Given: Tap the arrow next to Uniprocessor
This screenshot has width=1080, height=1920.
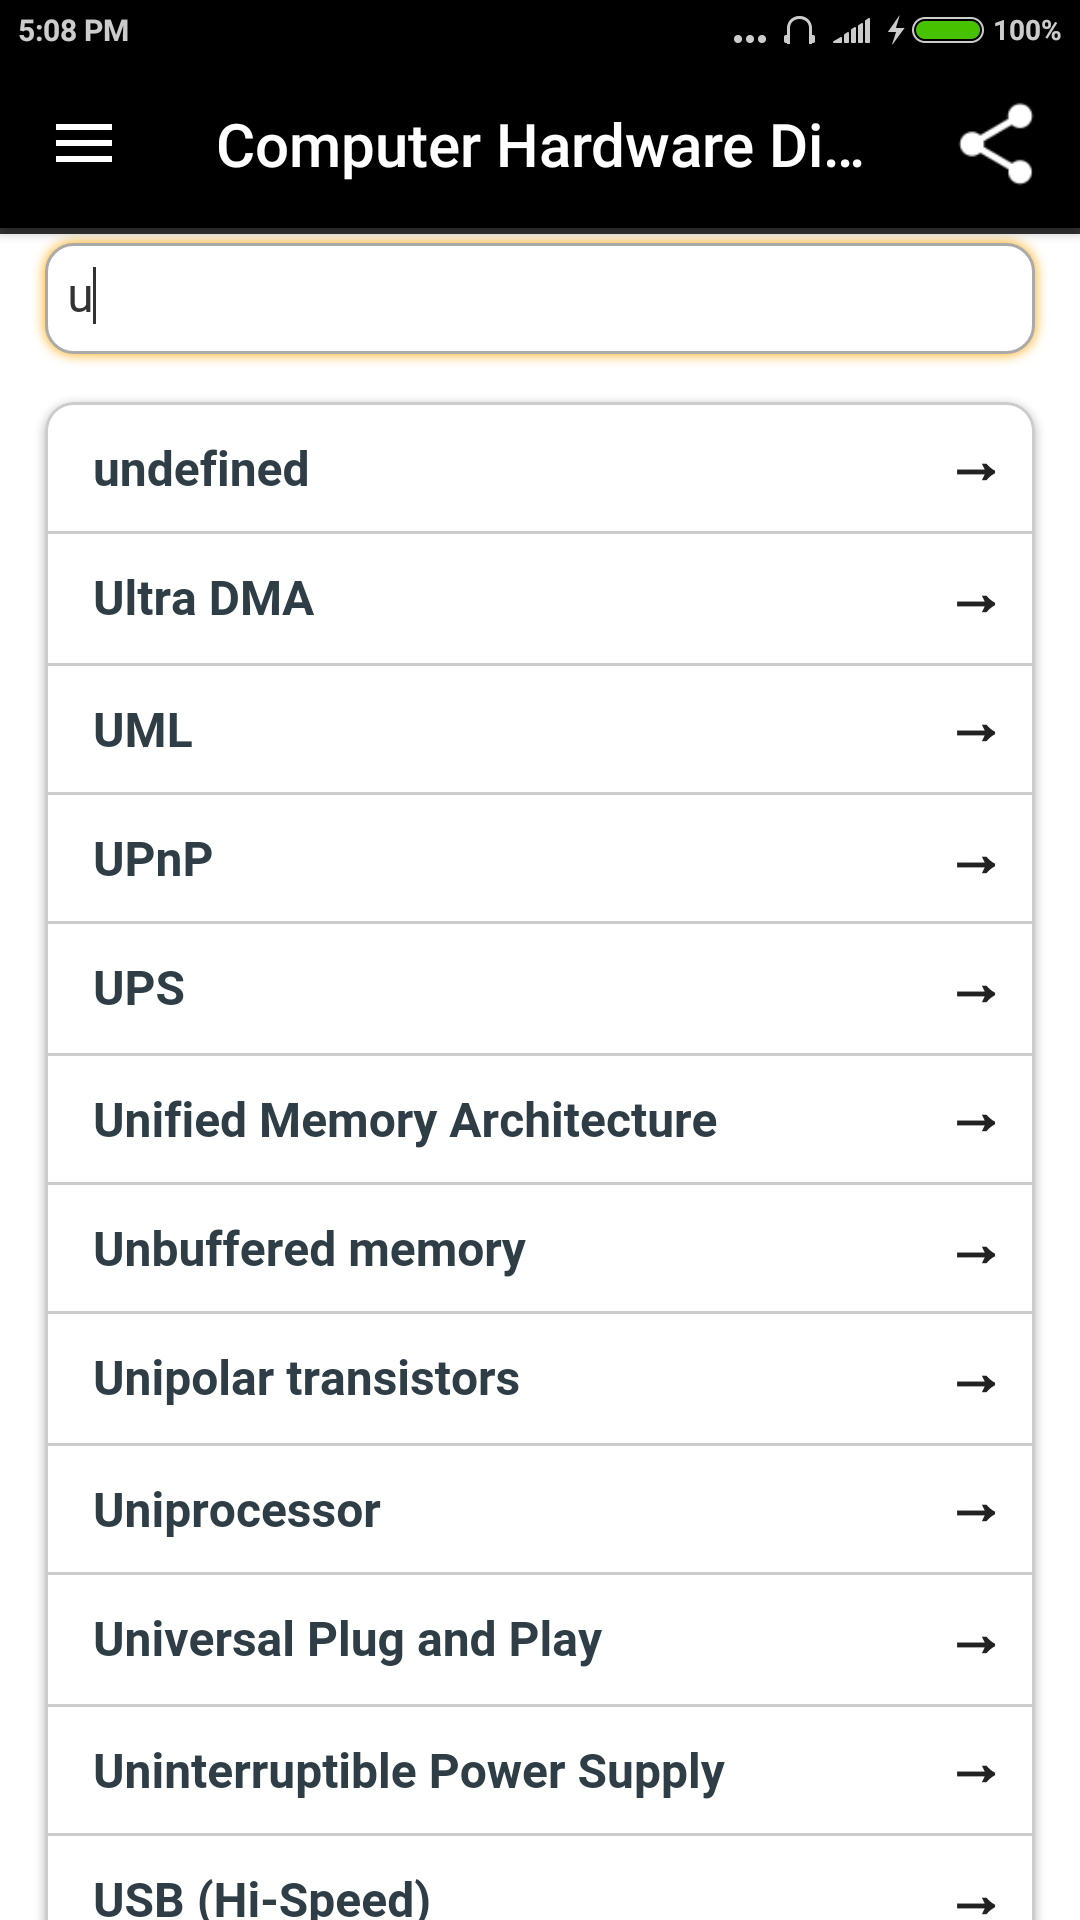Looking at the screenshot, I should click(976, 1513).
